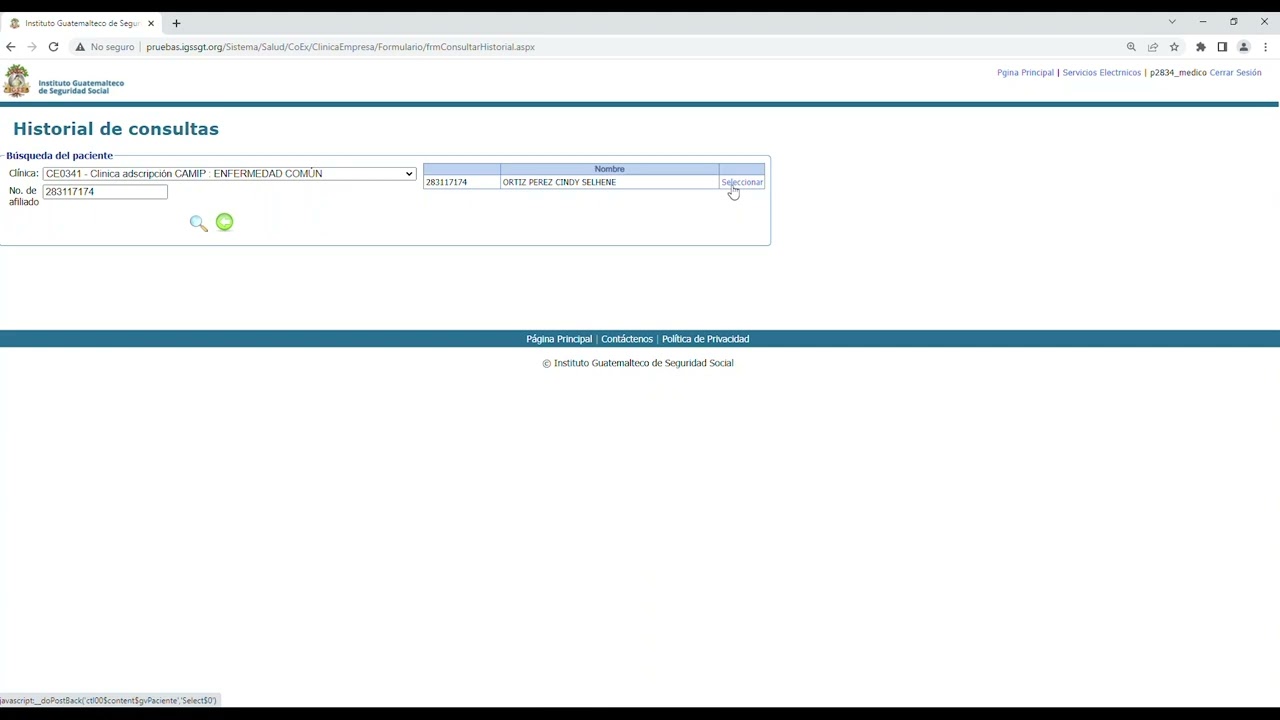Viewport: 1280px width, 720px height.
Task: Minimize the browser window
Action: coord(1203,22)
